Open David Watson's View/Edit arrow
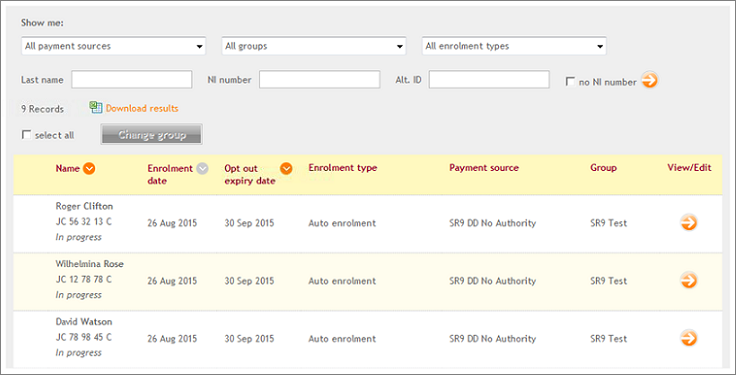The image size is (736, 375). [689, 338]
